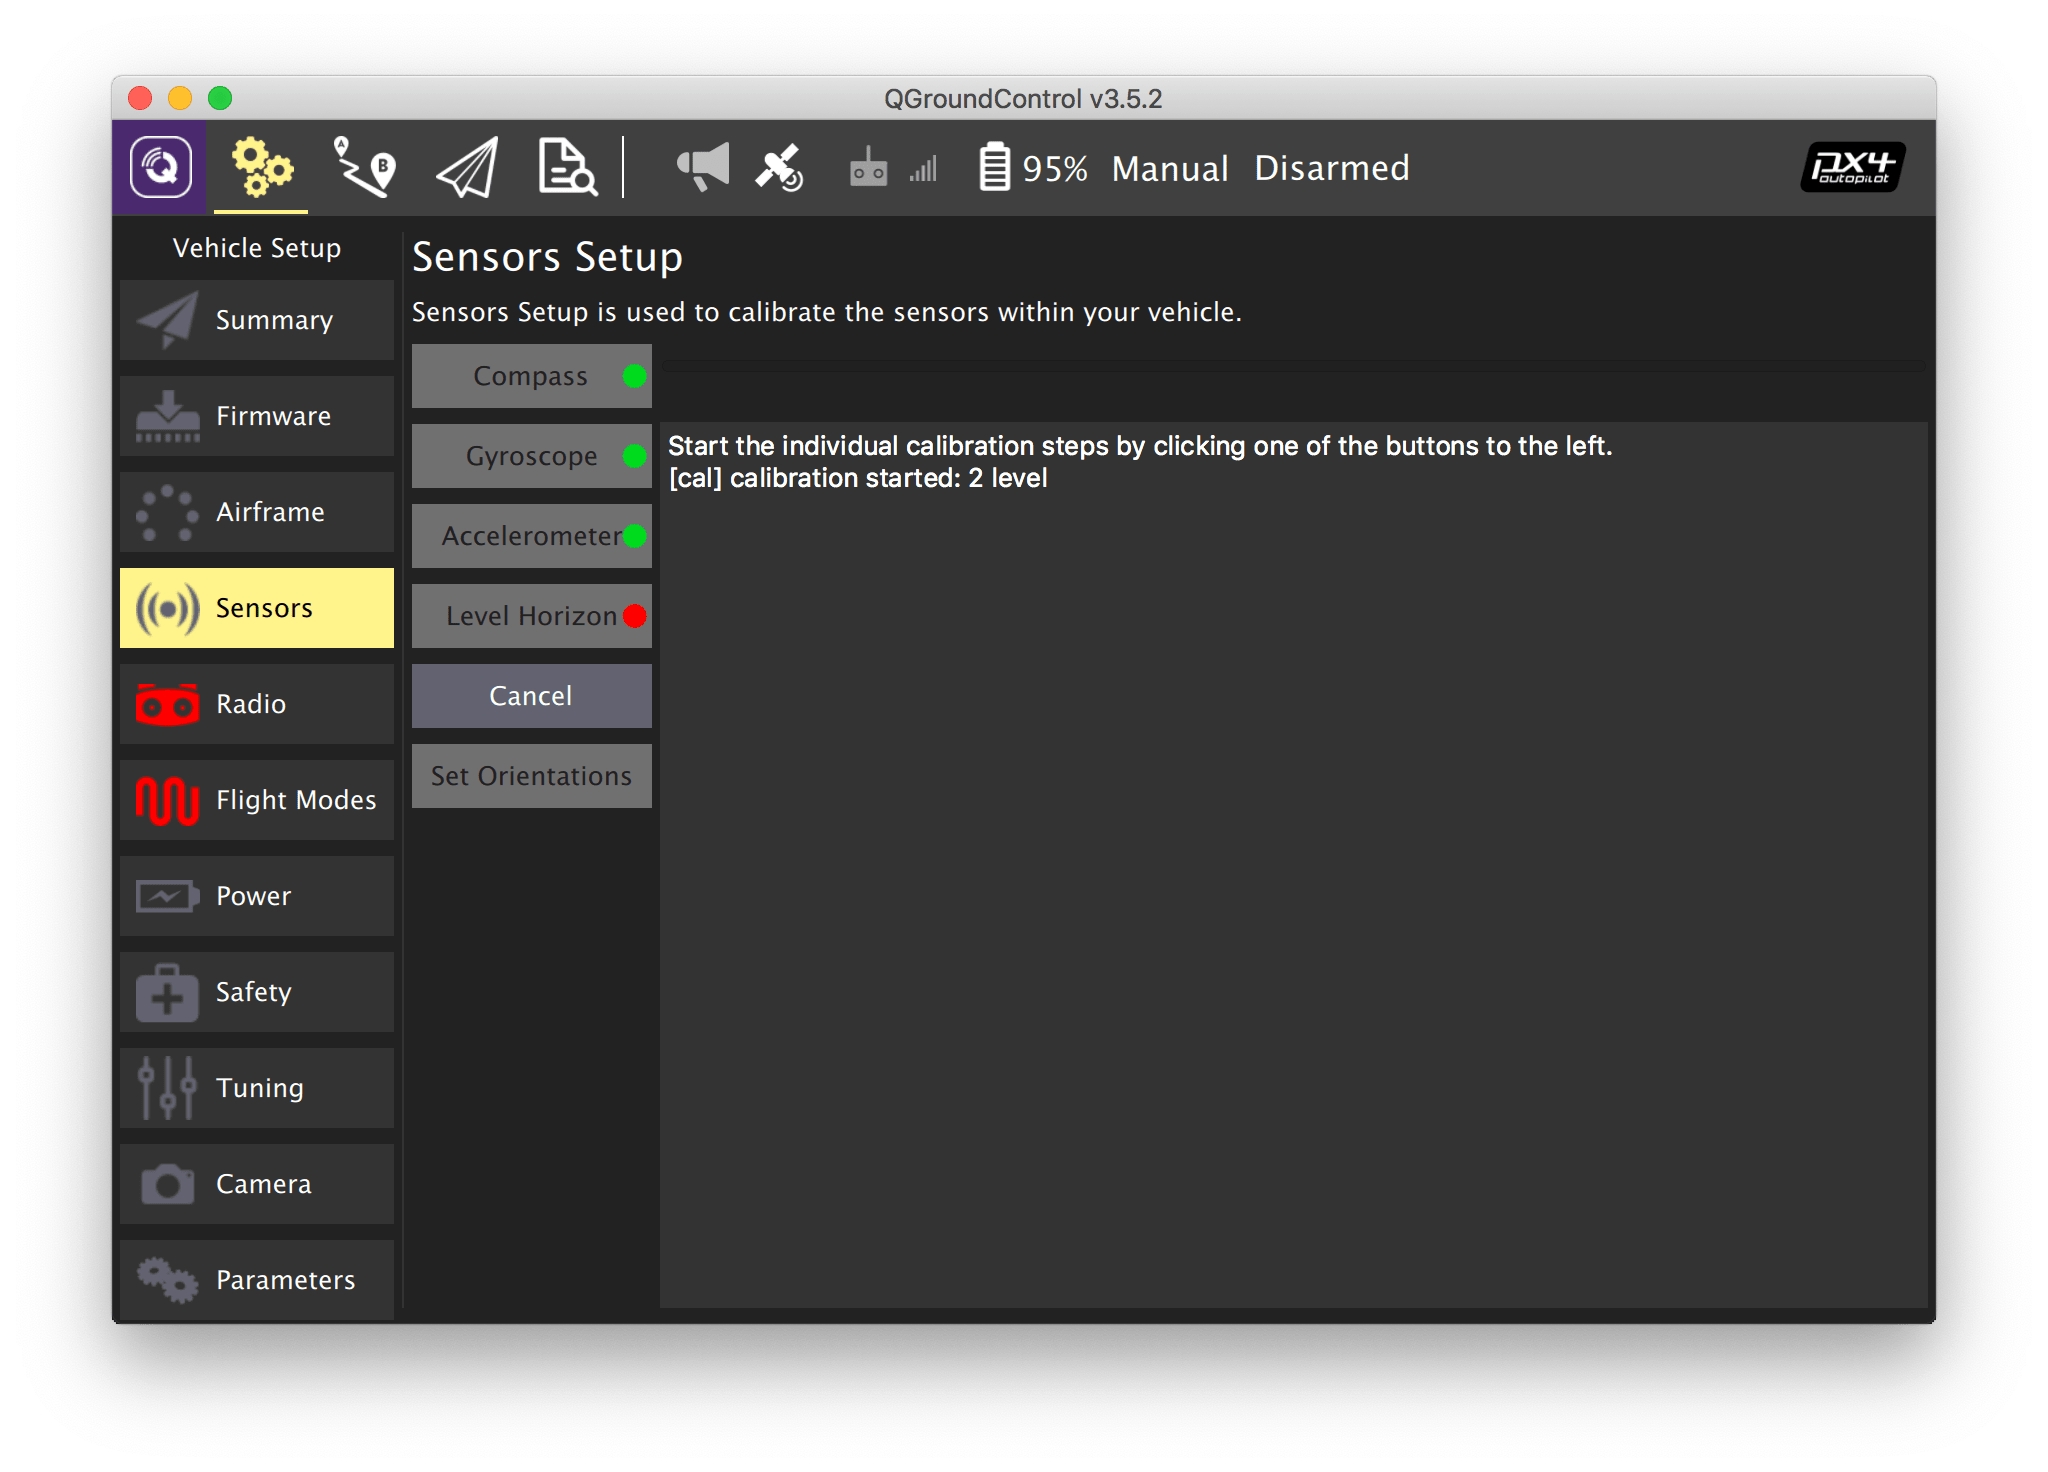2048x1472 pixels.
Task: Select Level Horizon calibration with red indicator
Action: pyautogui.click(x=531, y=616)
